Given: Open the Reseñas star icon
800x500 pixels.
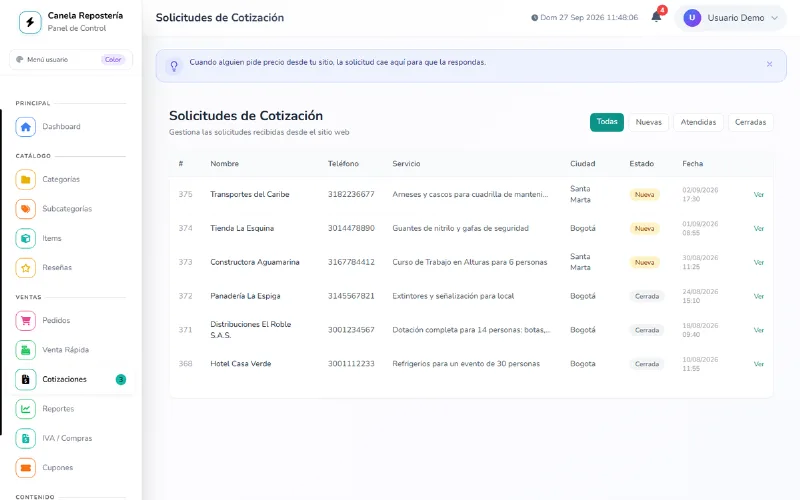Looking at the screenshot, I should (26, 267).
